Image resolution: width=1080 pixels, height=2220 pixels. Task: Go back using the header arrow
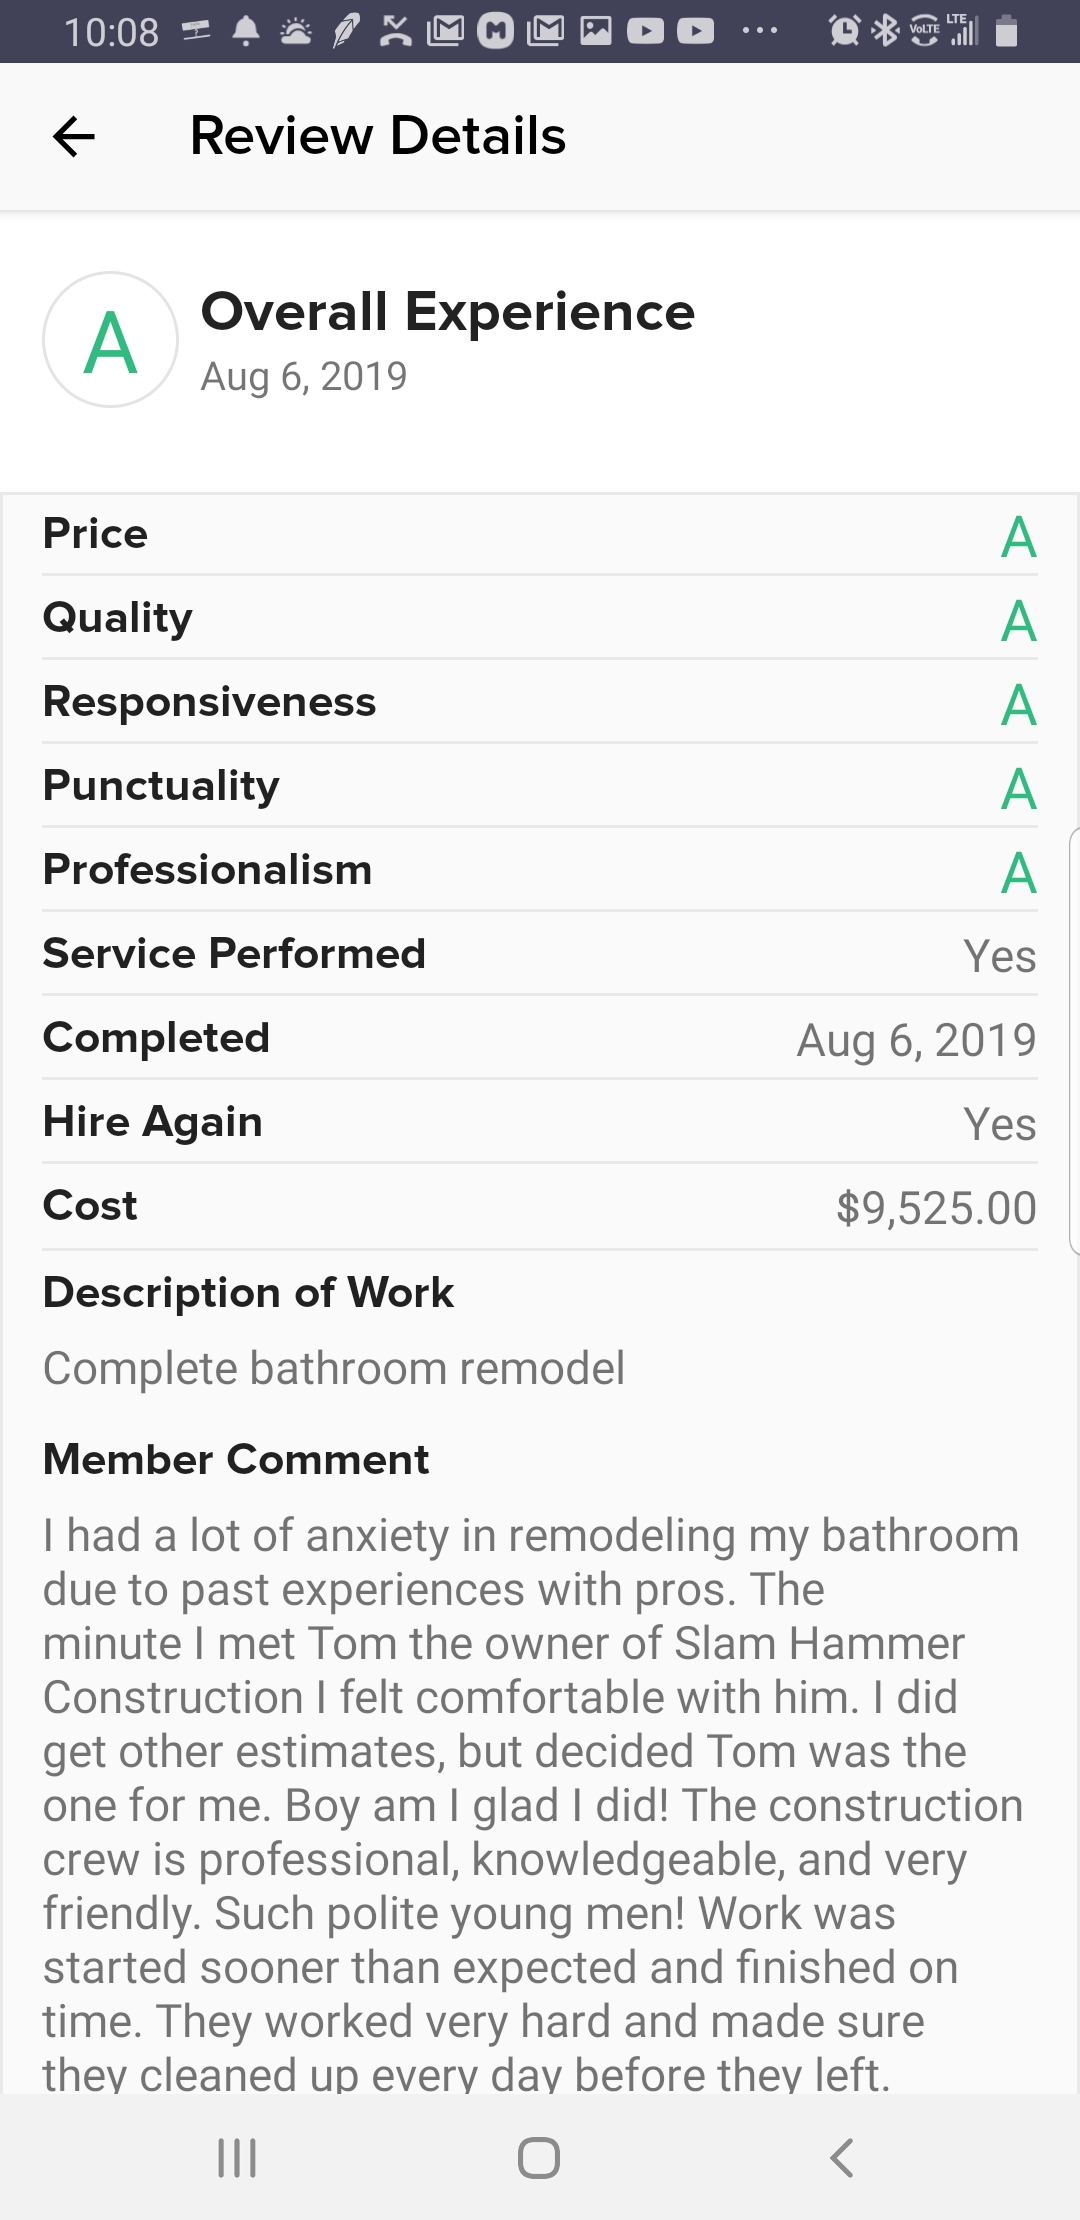74,136
